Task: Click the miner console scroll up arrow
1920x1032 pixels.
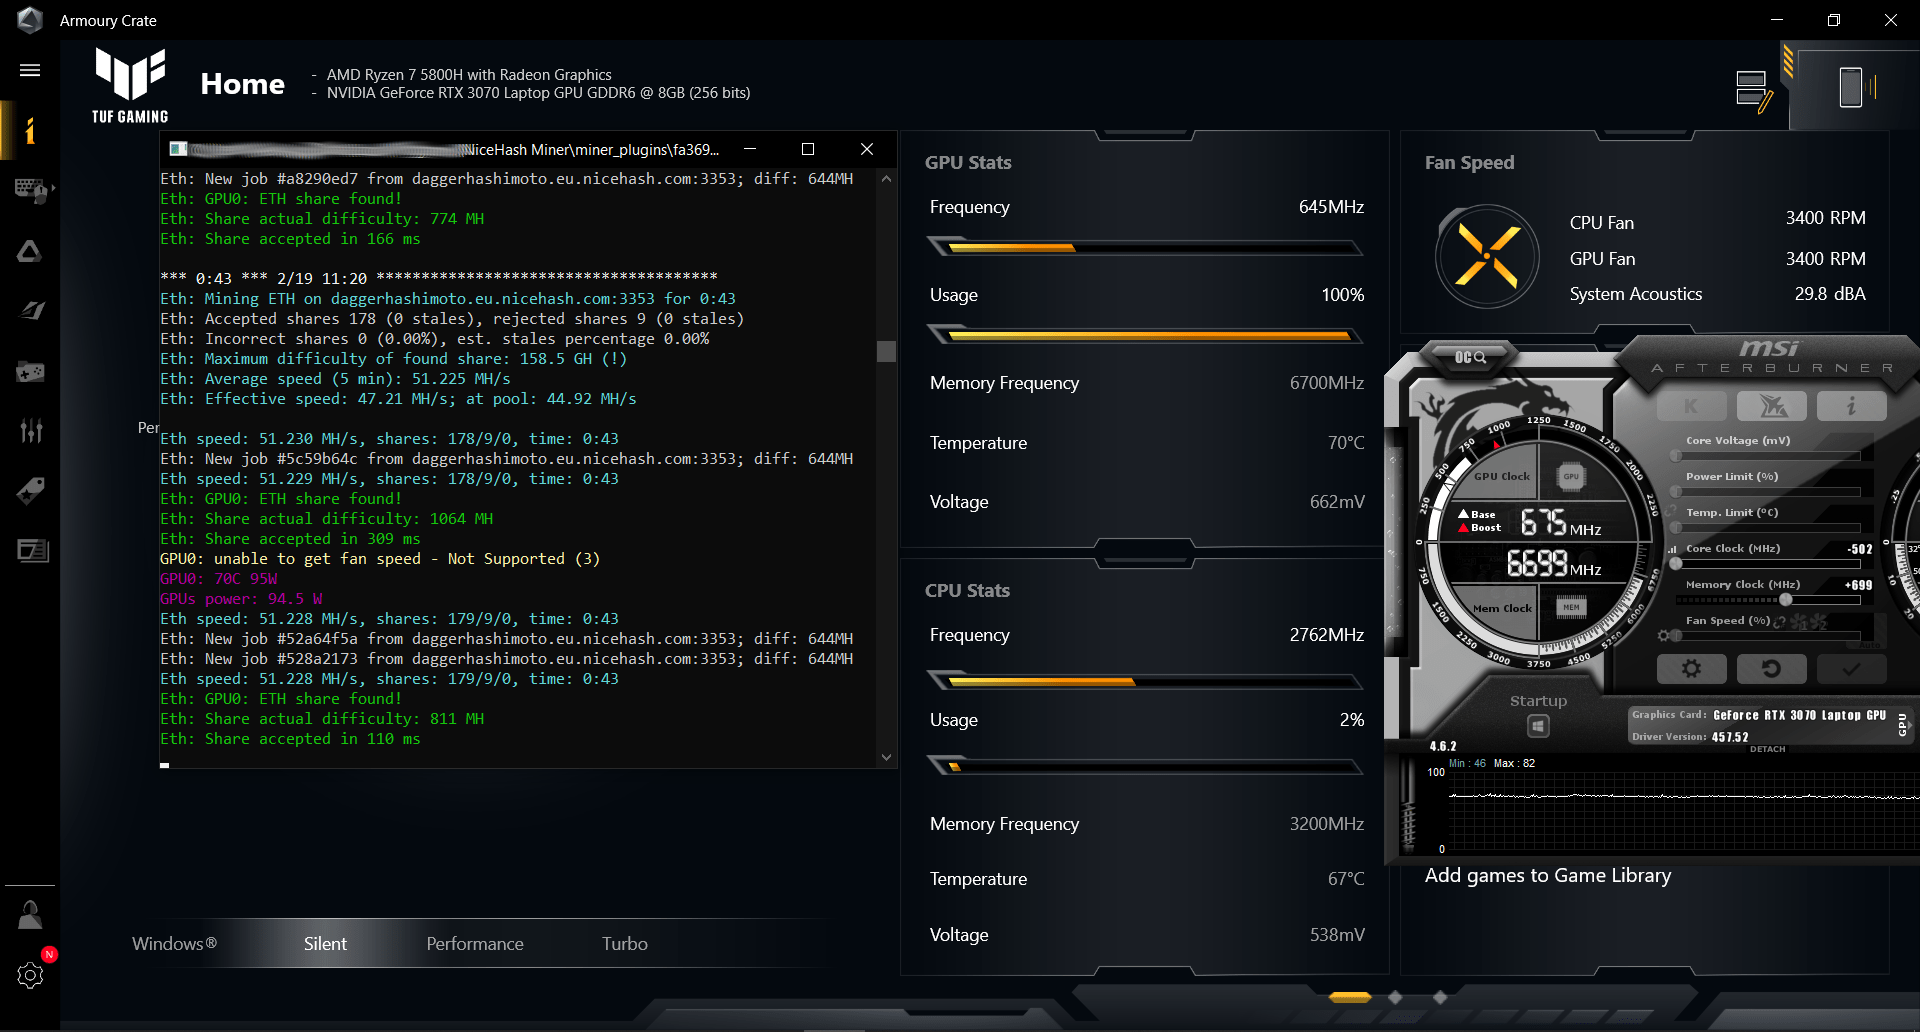Action: pyautogui.click(x=886, y=178)
